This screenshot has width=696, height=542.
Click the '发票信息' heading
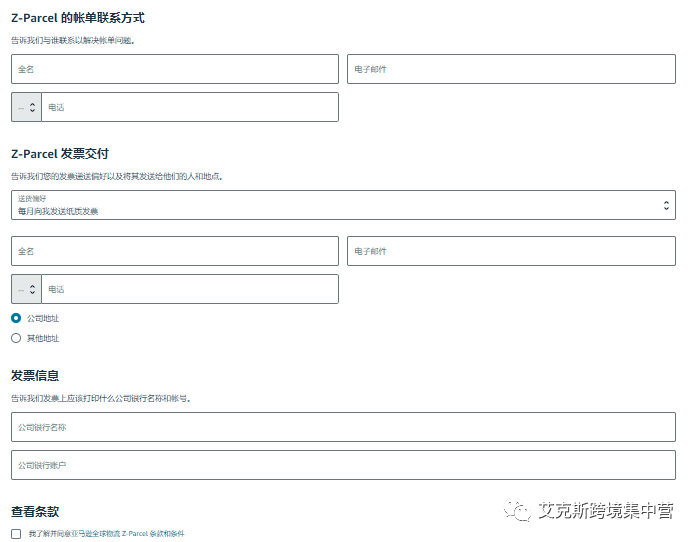(x=35, y=376)
